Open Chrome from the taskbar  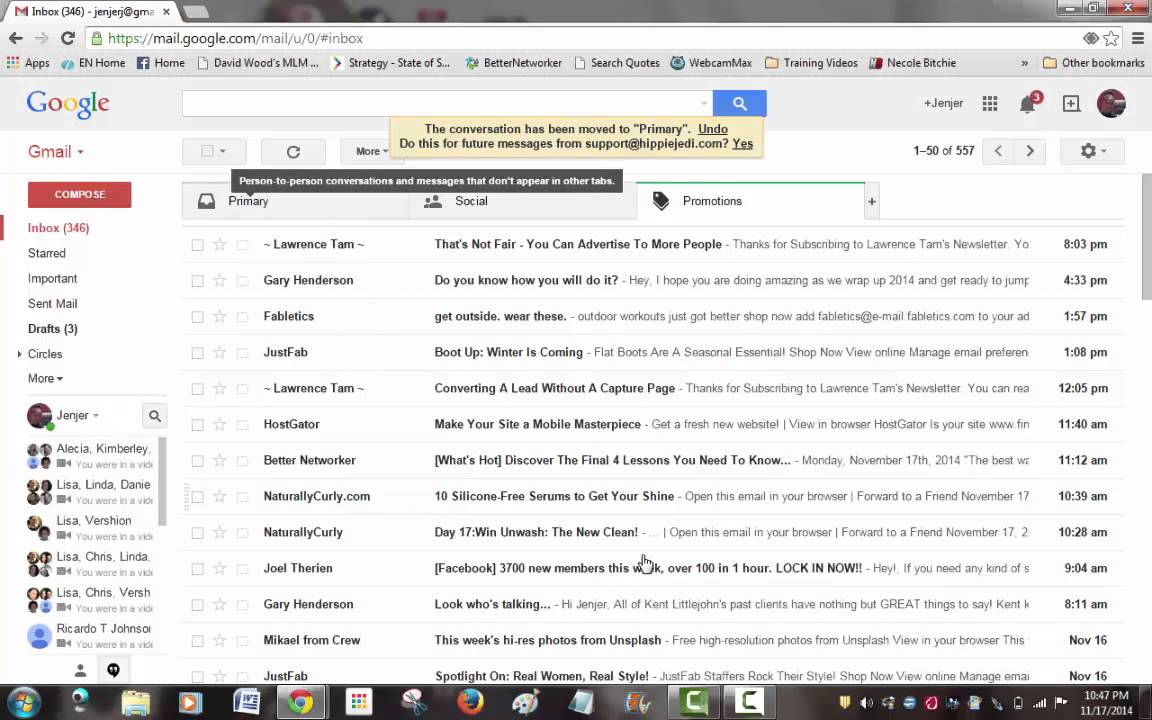tap(300, 702)
